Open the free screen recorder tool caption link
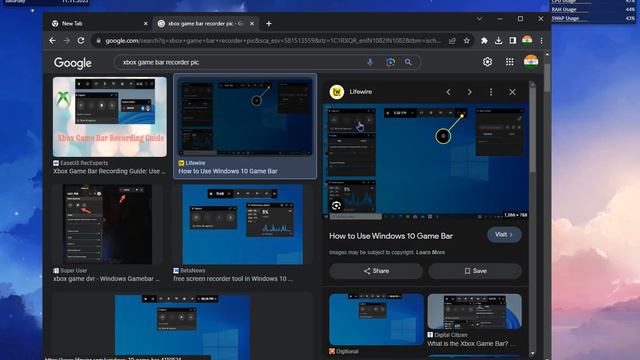Image resolution: width=640 pixels, height=360 pixels. 233,278
